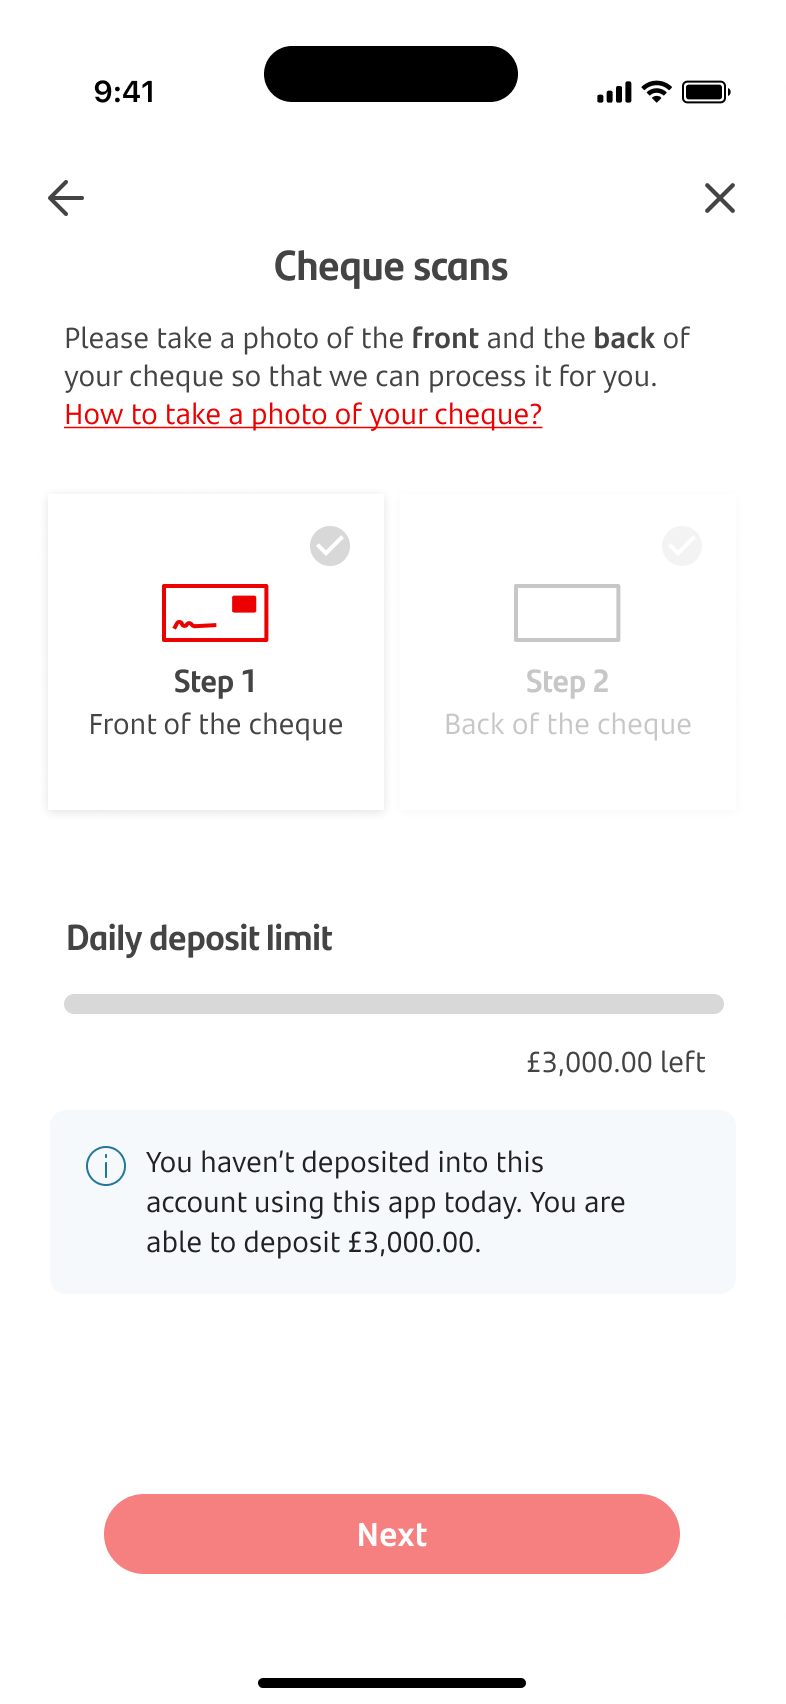This screenshot has height=1704, width=786.
Task: Open the Step 2 back of cheque card
Action: (566, 650)
